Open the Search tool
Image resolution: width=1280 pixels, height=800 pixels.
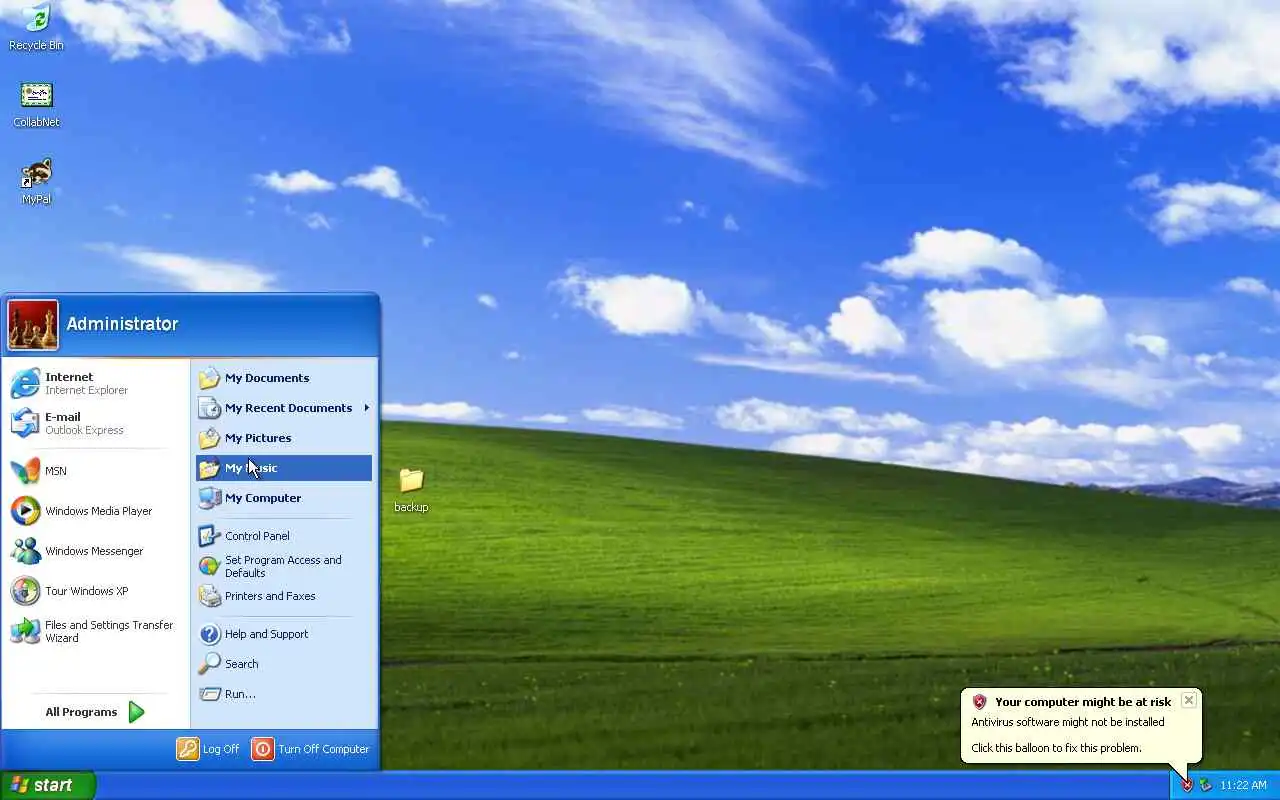tap(284, 664)
